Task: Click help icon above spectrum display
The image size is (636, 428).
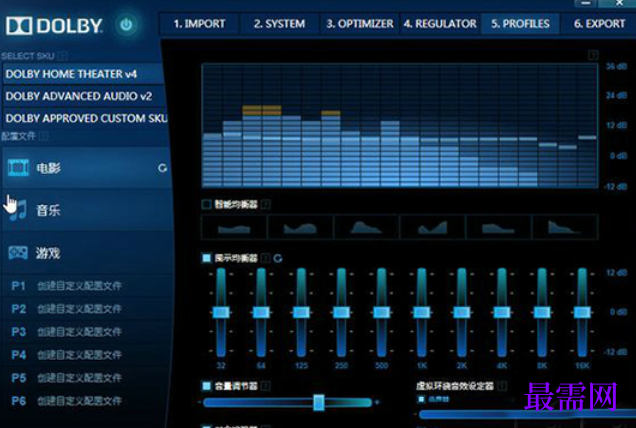Action: [x=593, y=55]
